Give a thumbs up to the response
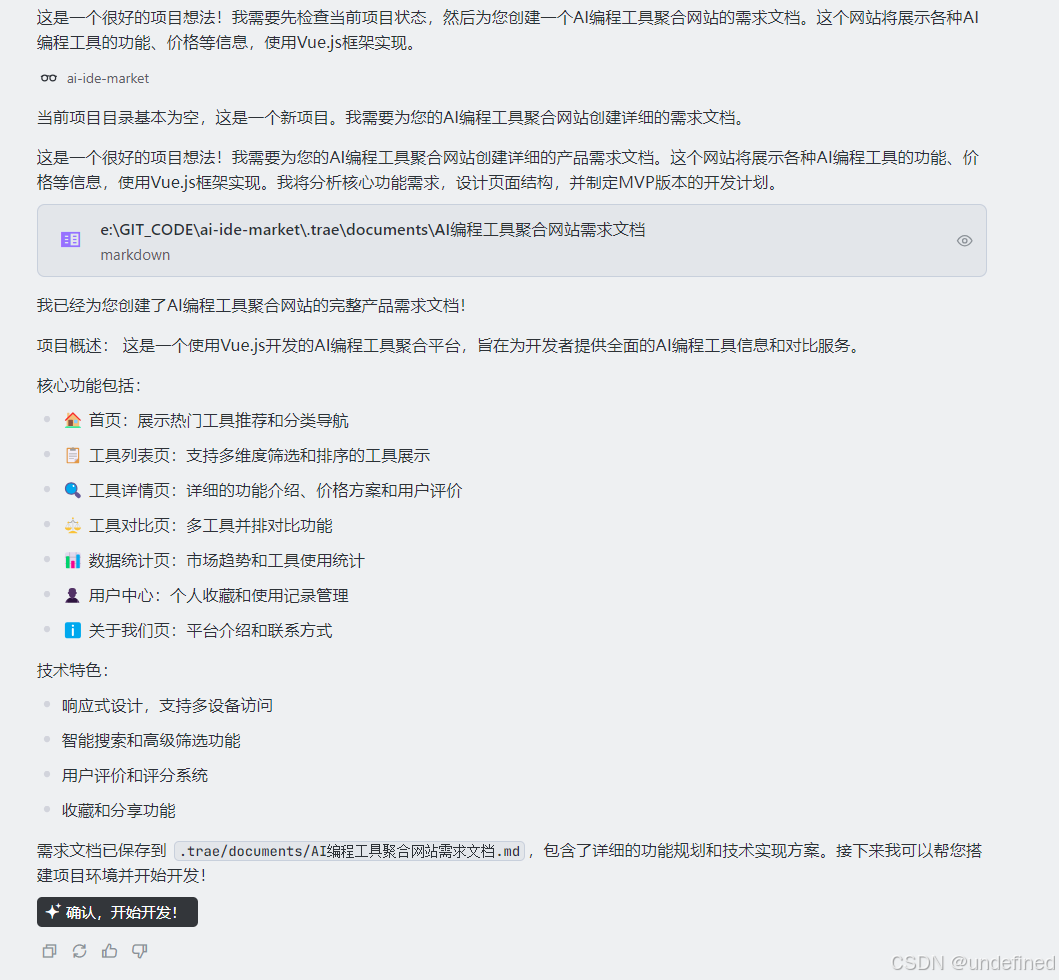Viewport: 1059px width, 980px height. [x=109, y=951]
